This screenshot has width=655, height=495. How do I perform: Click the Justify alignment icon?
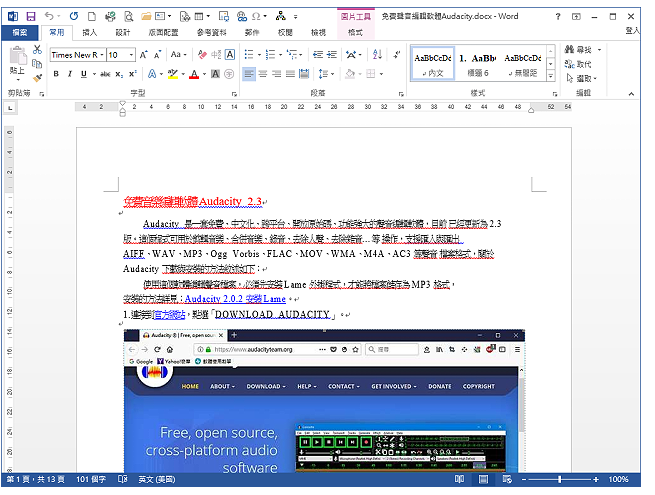(x=290, y=74)
